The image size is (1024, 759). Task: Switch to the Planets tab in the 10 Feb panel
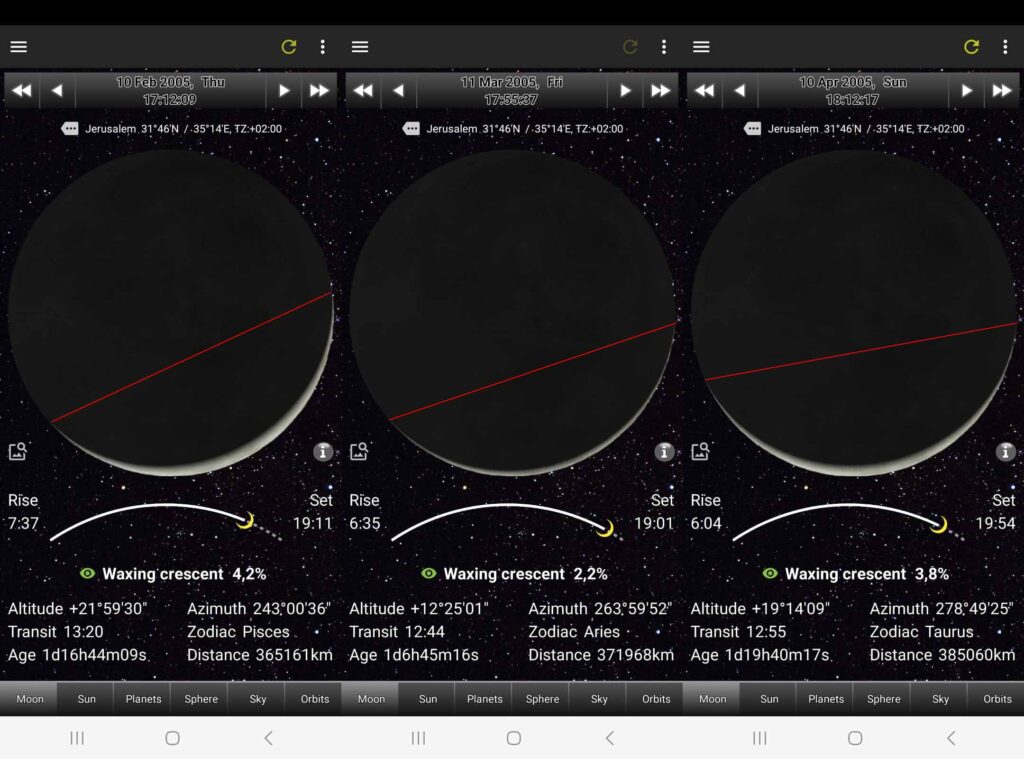(143, 699)
